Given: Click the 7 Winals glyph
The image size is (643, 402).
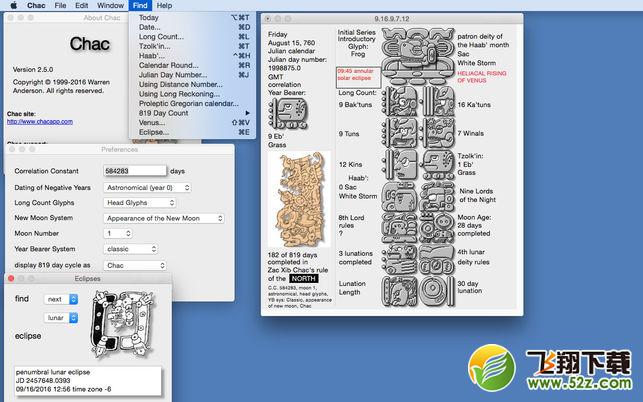Looking at the screenshot, I should pos(437,132).
